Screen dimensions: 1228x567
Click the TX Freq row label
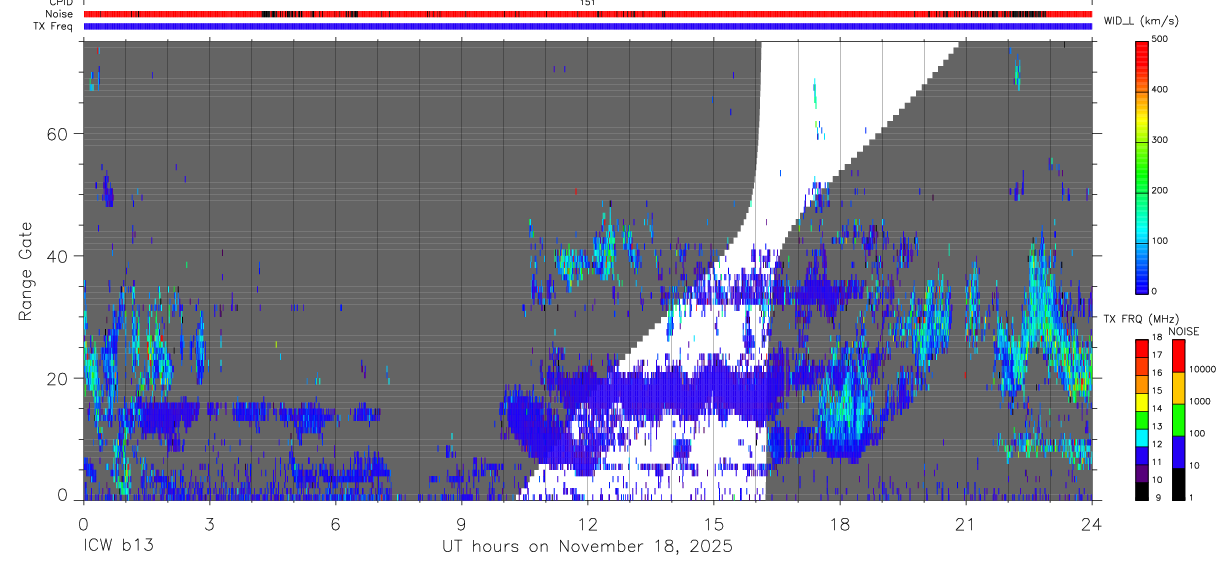(x=53, y=26)
